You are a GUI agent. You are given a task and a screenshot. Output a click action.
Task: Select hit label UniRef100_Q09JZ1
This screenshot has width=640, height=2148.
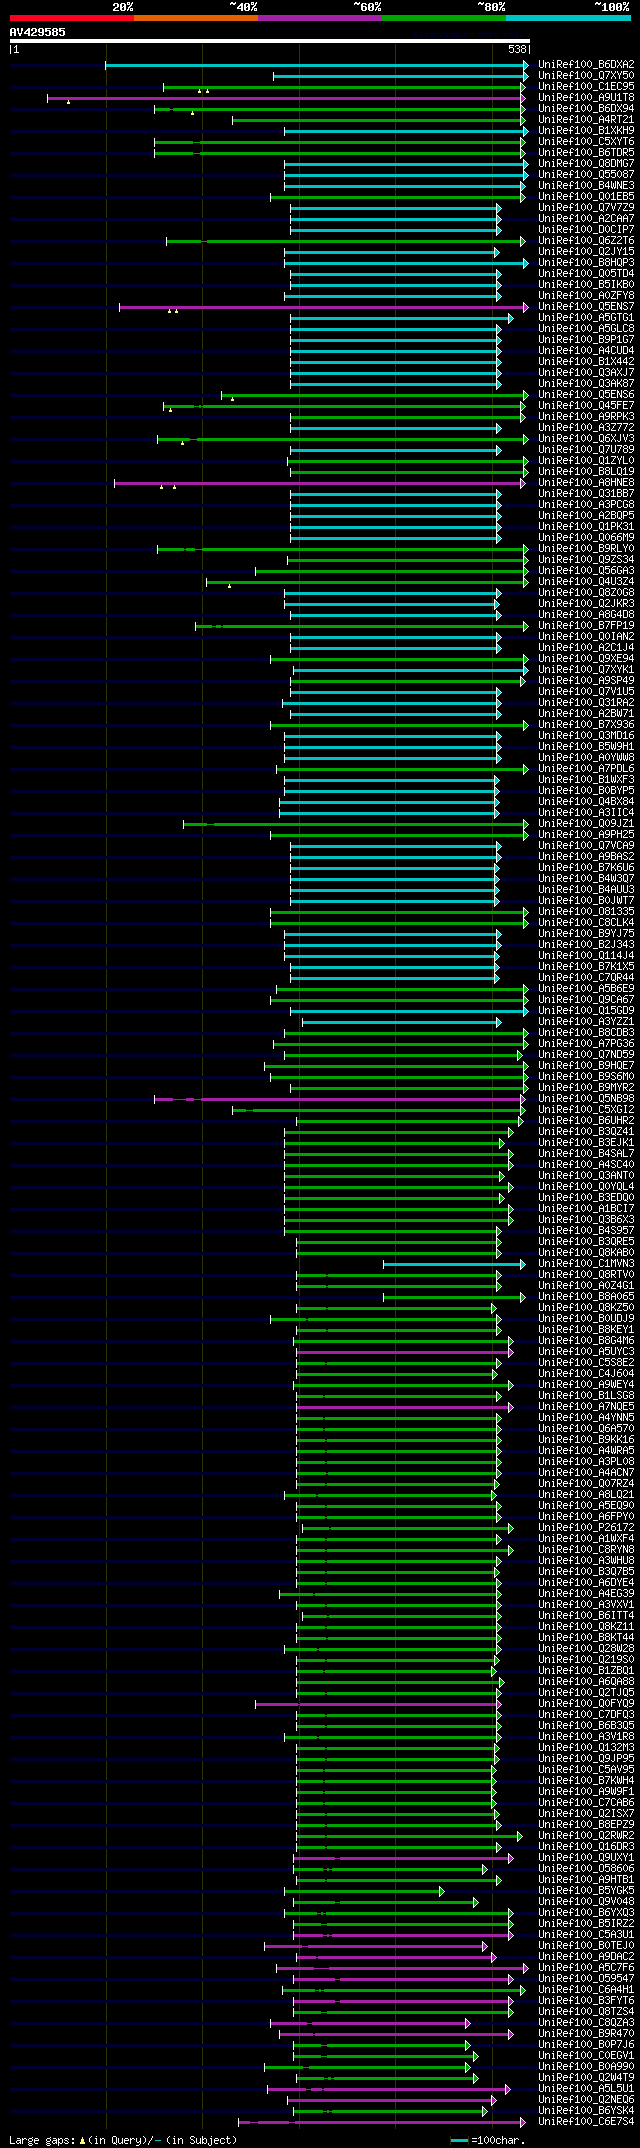586,824
